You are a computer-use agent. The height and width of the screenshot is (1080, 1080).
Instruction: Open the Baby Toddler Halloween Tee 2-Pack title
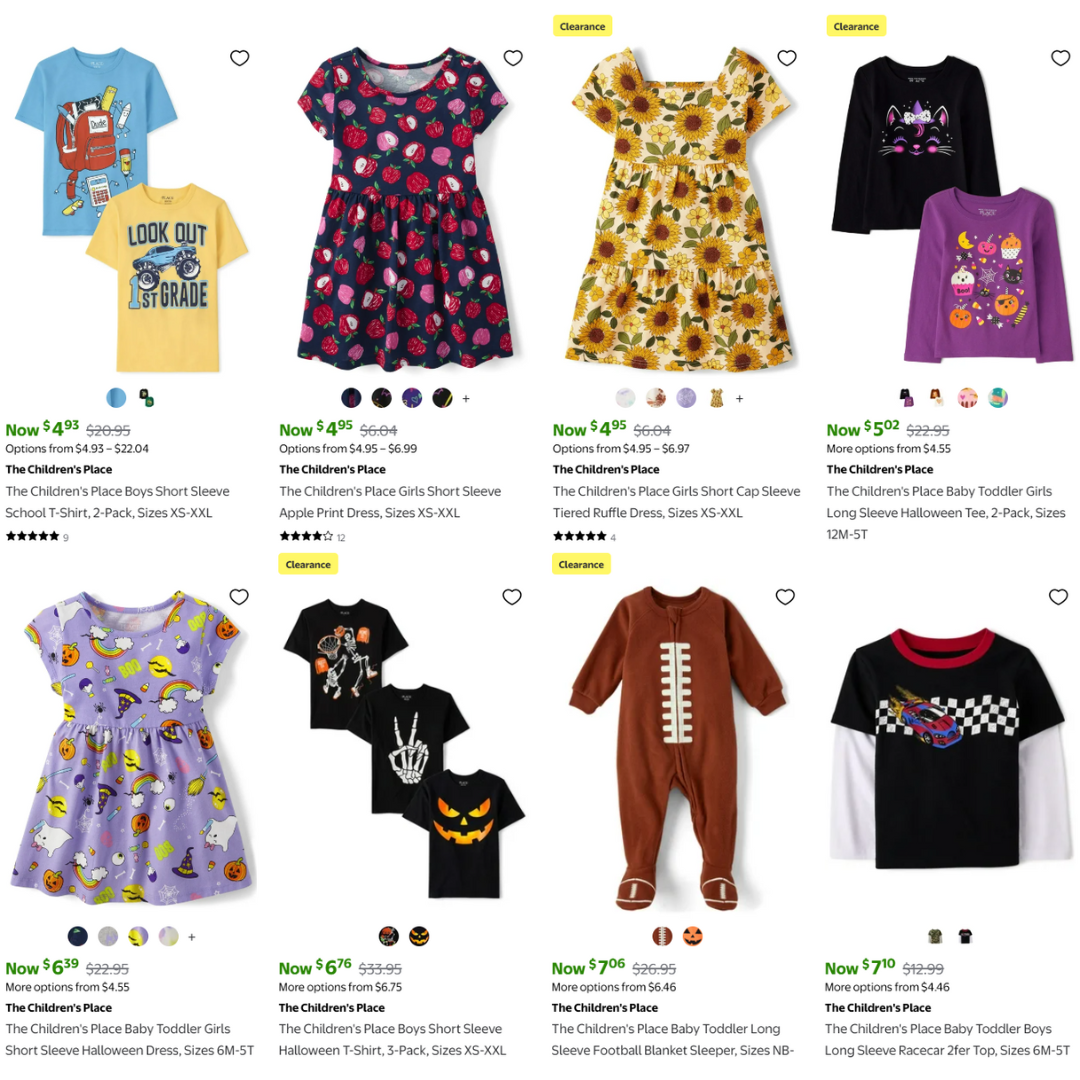(946, 512)
